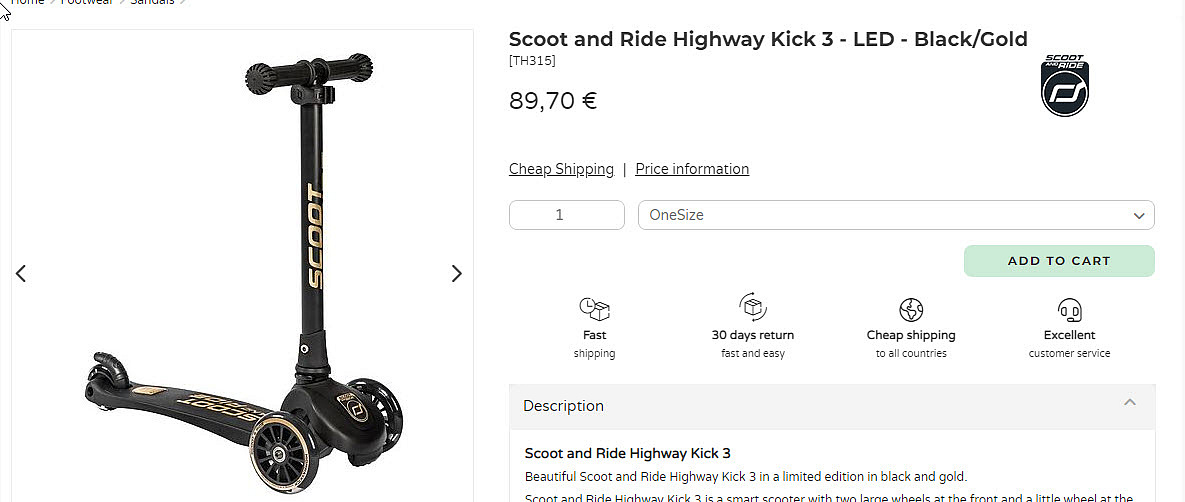Click the quantity input field
The width and height of the screenshot is (1185, 502).
point(567,215)
